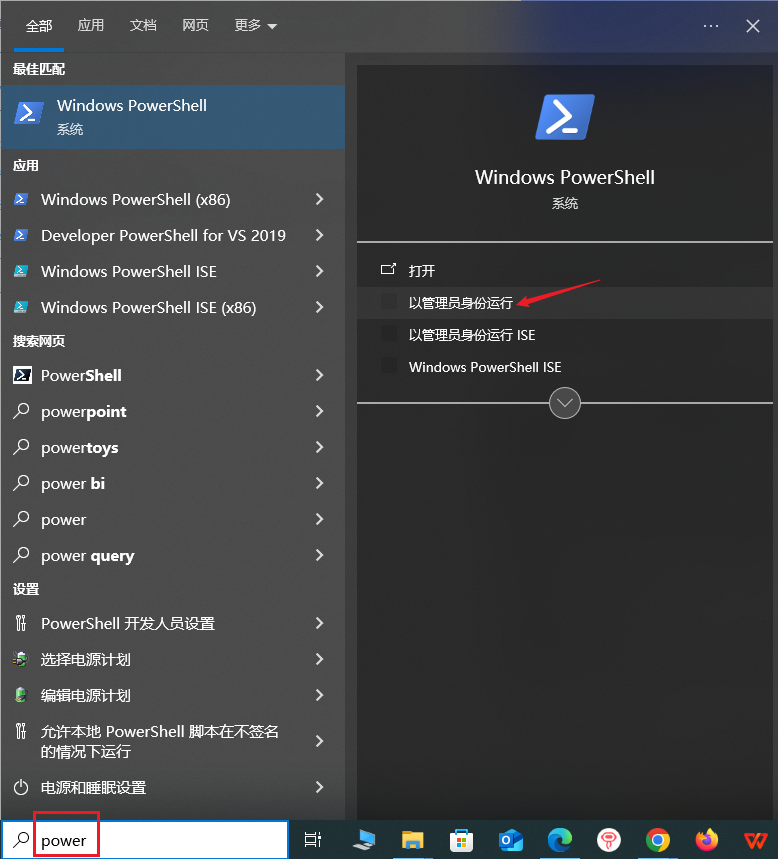This screenshot has width=778, height=859.
Task: Select the Windows PowerShell best match result
Action: [x=173, y=117]
